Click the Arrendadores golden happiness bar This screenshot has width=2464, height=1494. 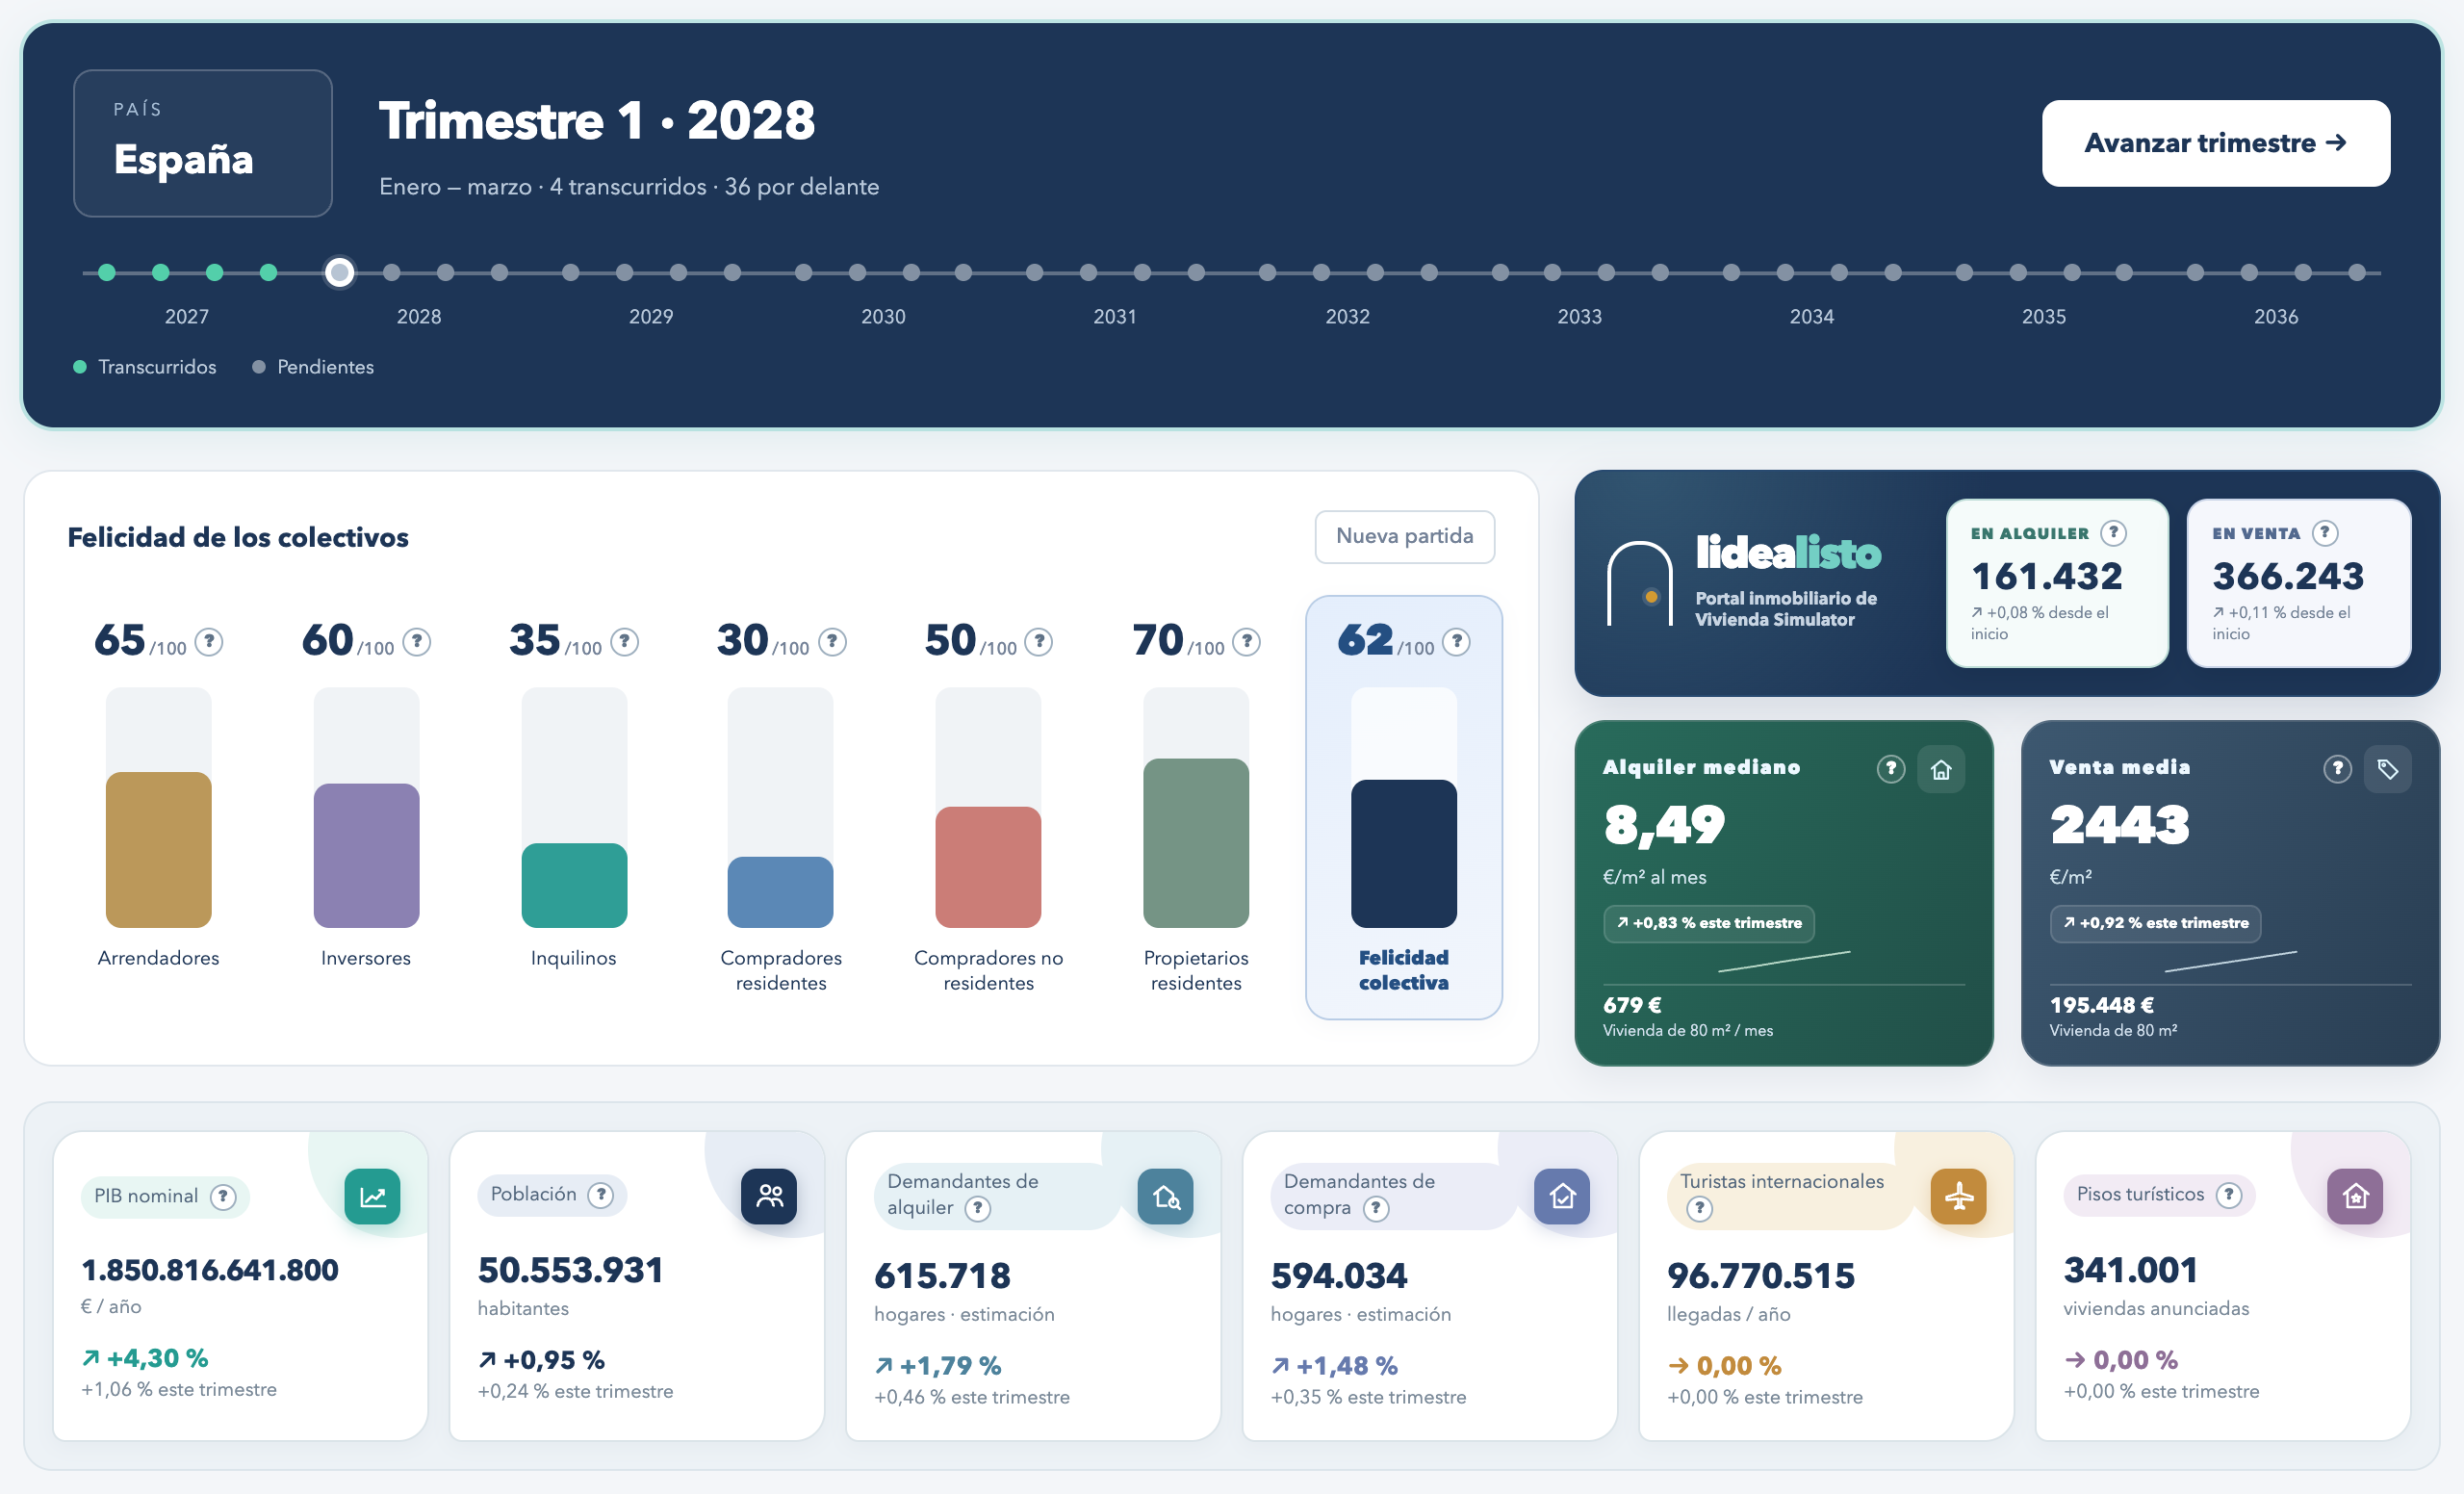pos(159,850)
